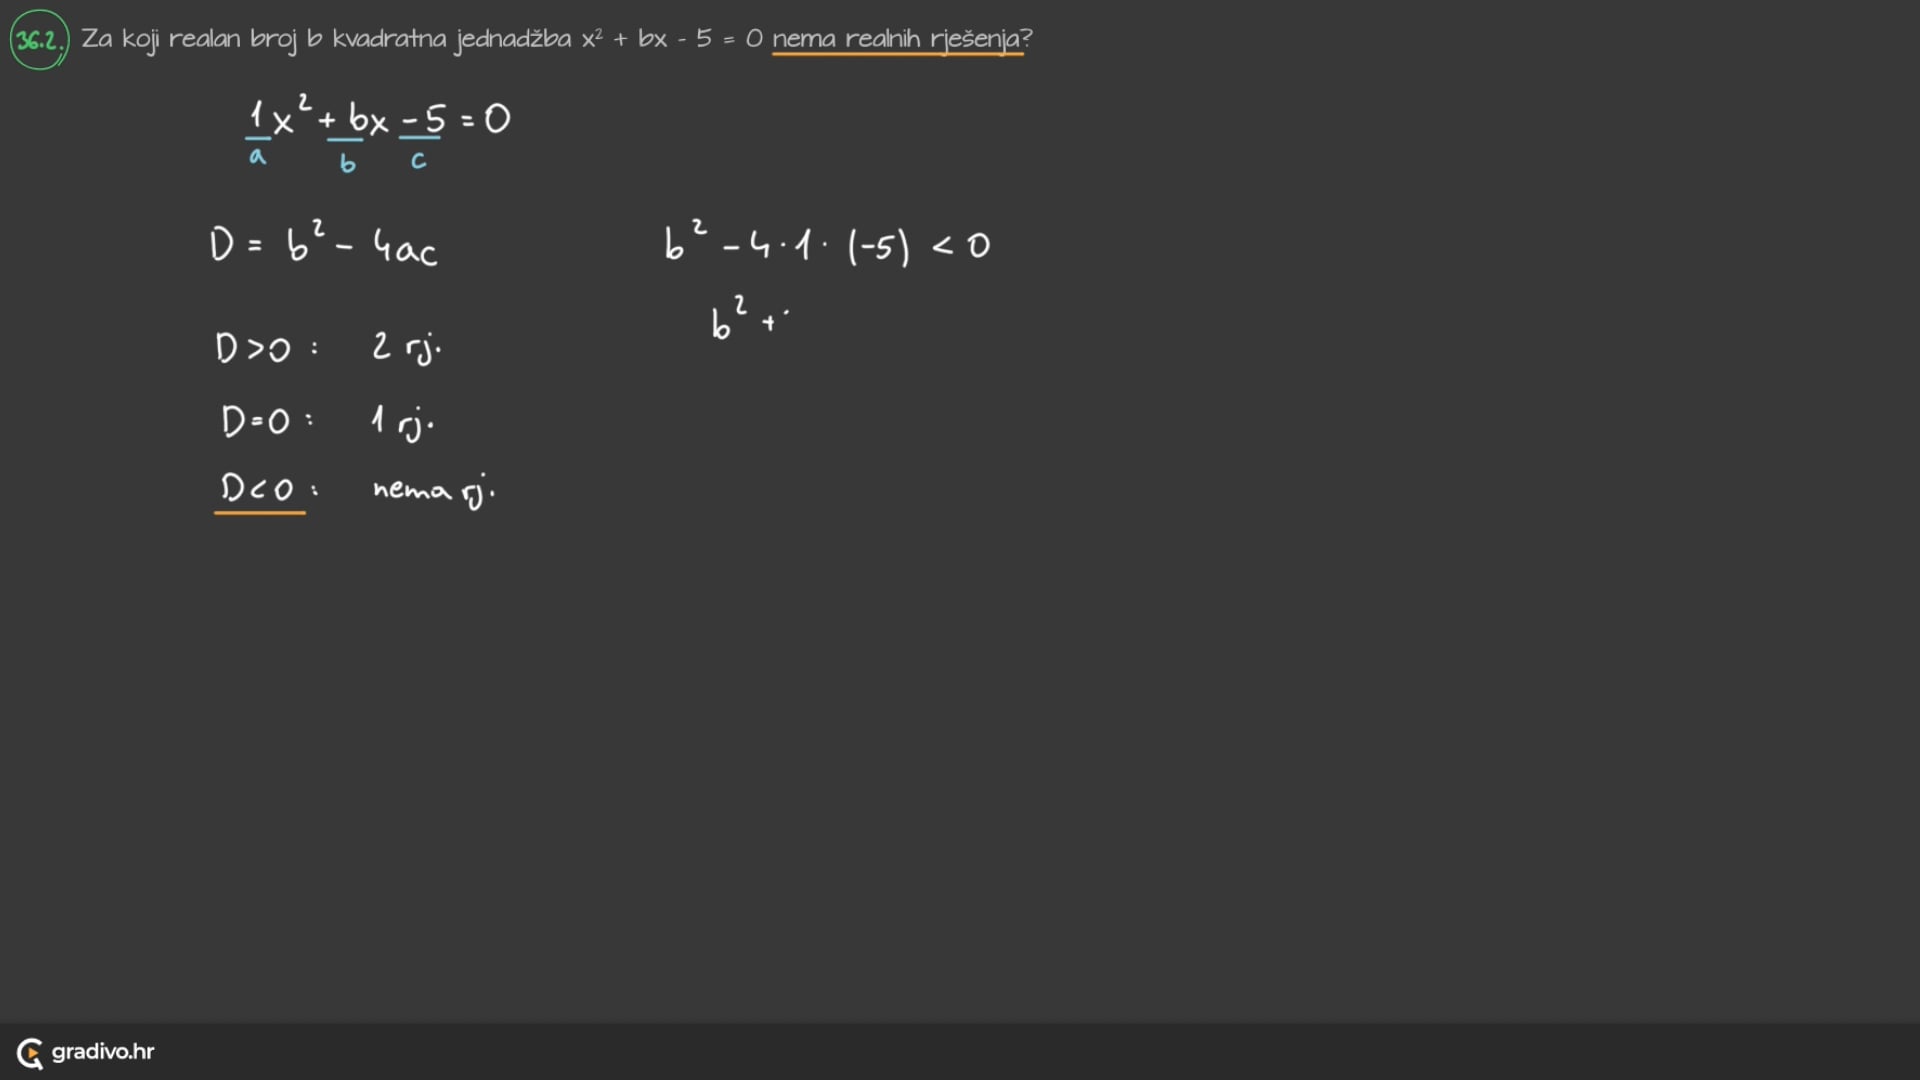
Task: Click the gradivo.hr text link
Action: tap(103, 1052)
